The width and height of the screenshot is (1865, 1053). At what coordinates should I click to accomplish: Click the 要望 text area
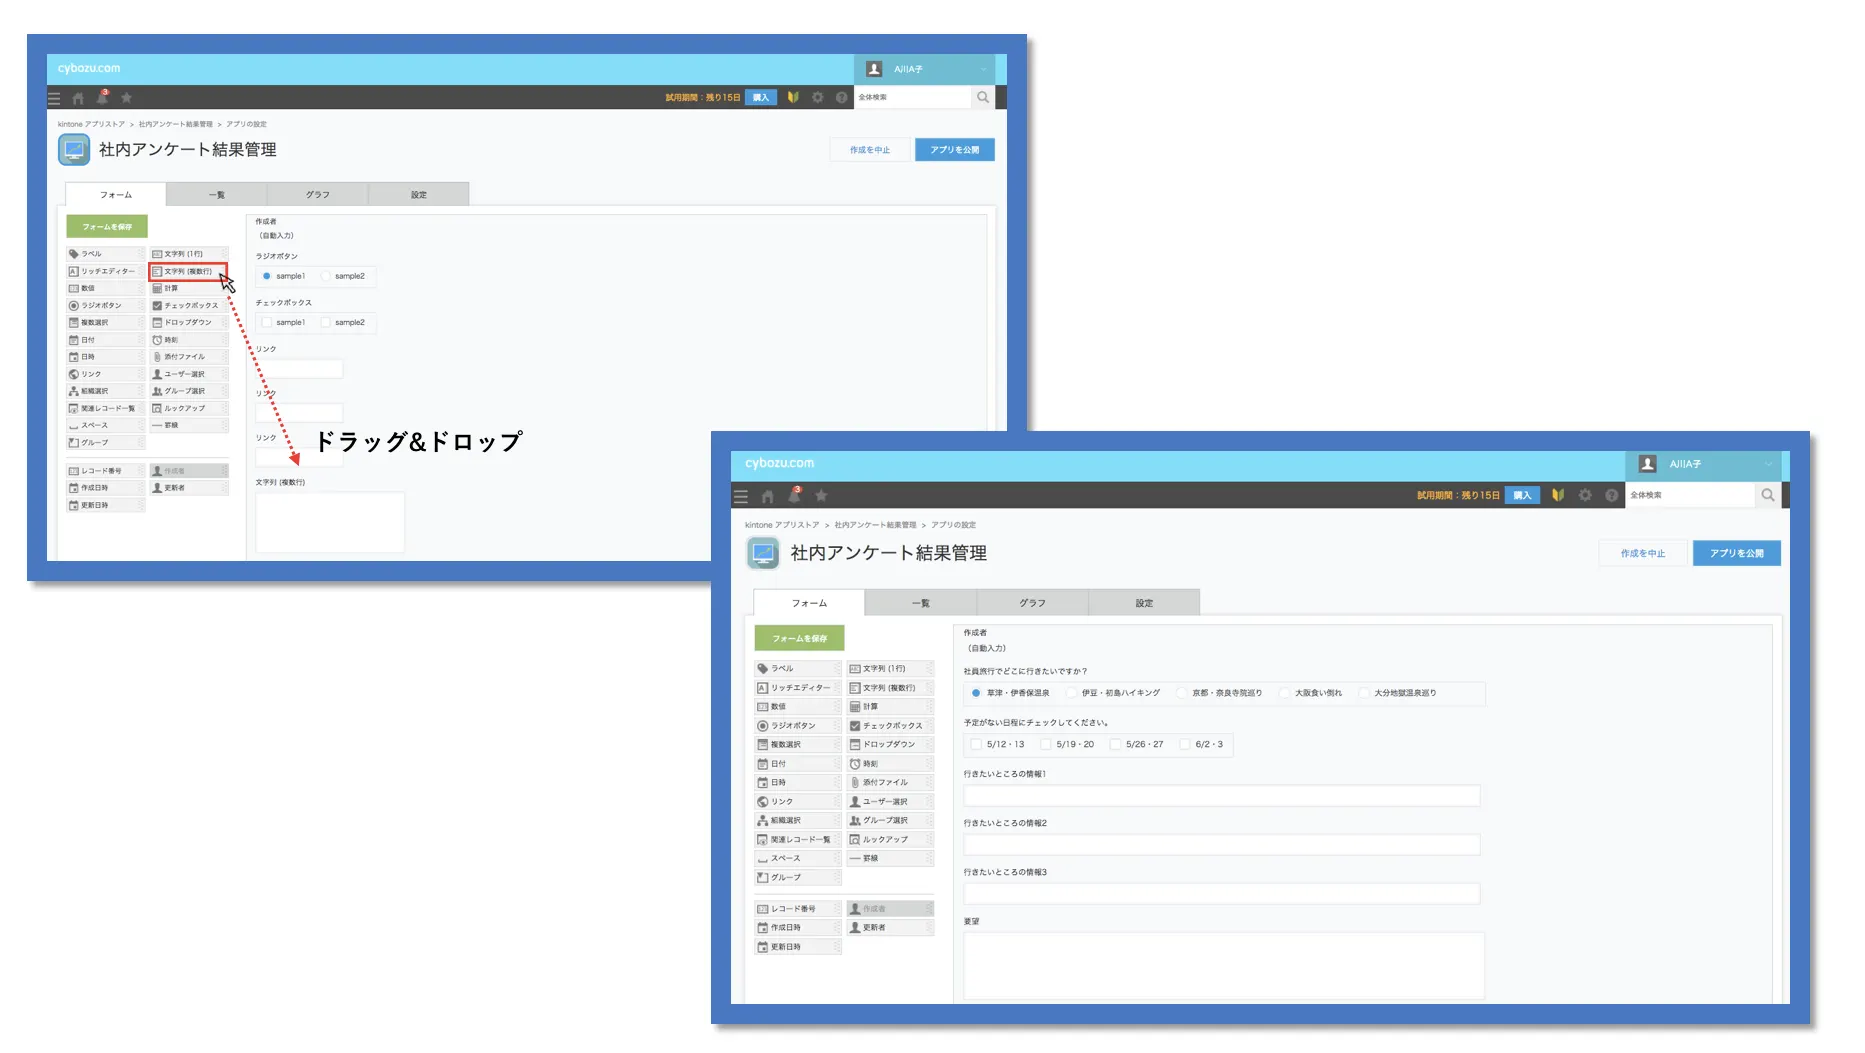point(1220,963)
